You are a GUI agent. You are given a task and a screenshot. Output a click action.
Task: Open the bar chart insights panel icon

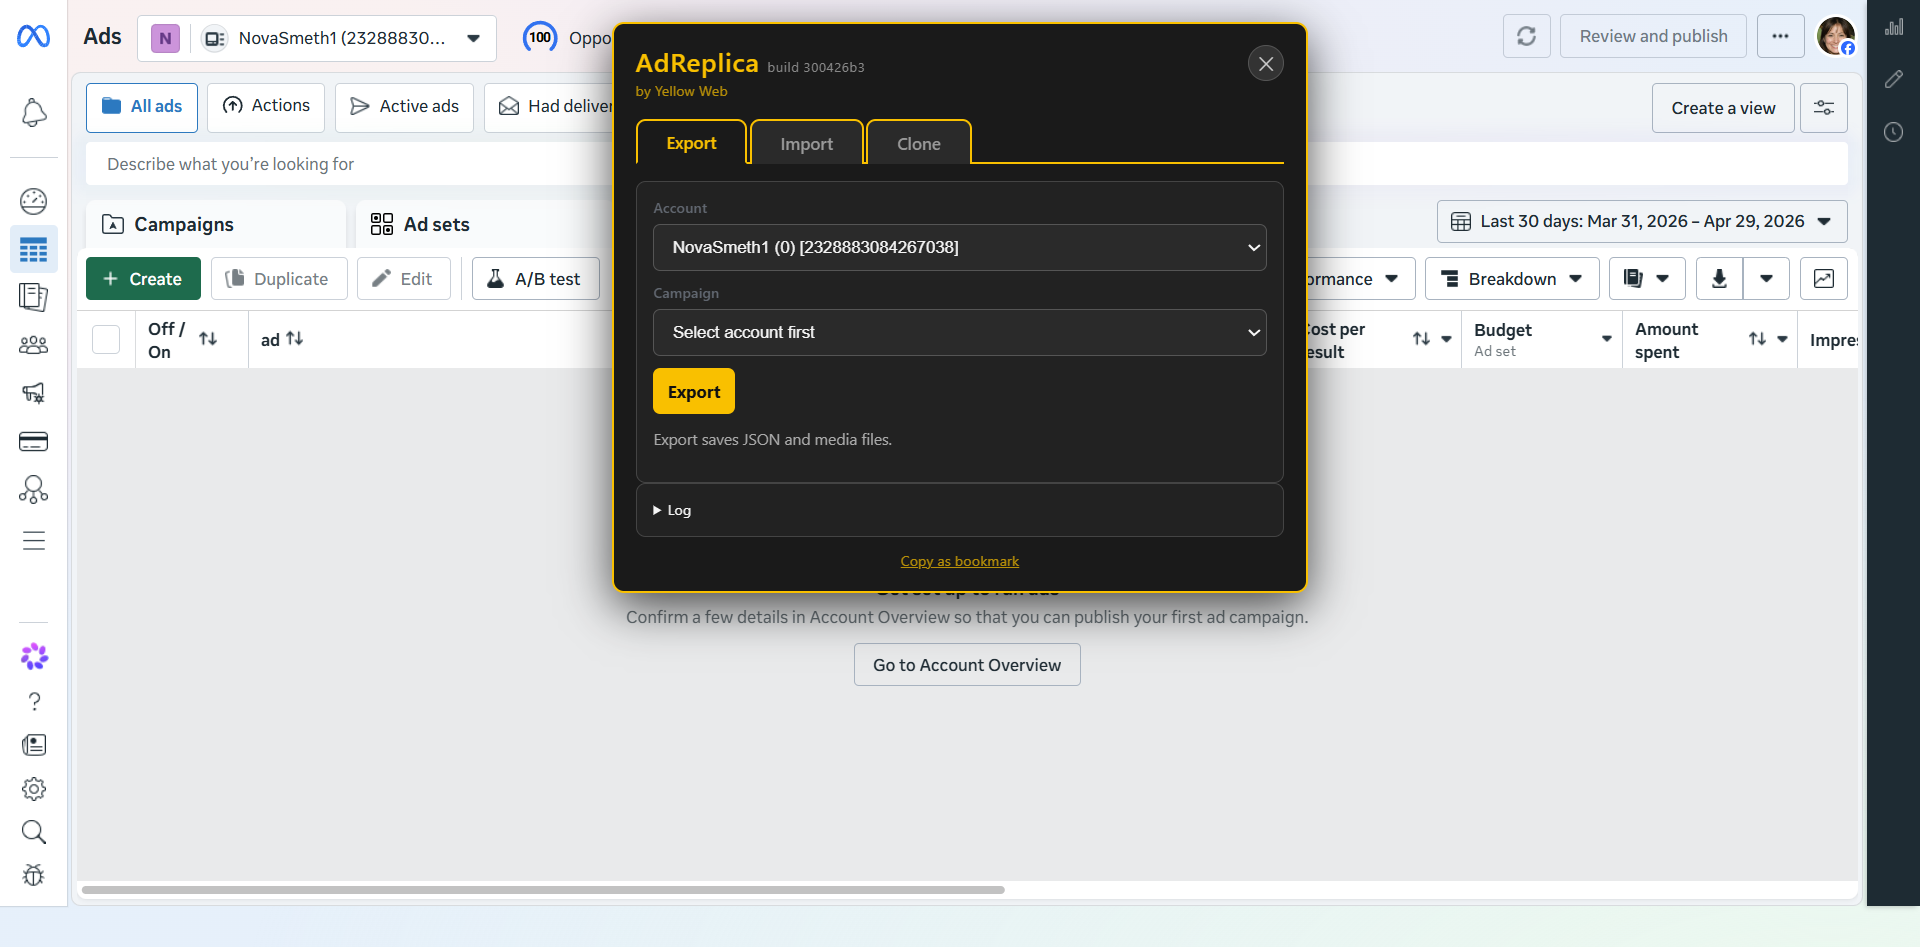(x=1894, y=27)
